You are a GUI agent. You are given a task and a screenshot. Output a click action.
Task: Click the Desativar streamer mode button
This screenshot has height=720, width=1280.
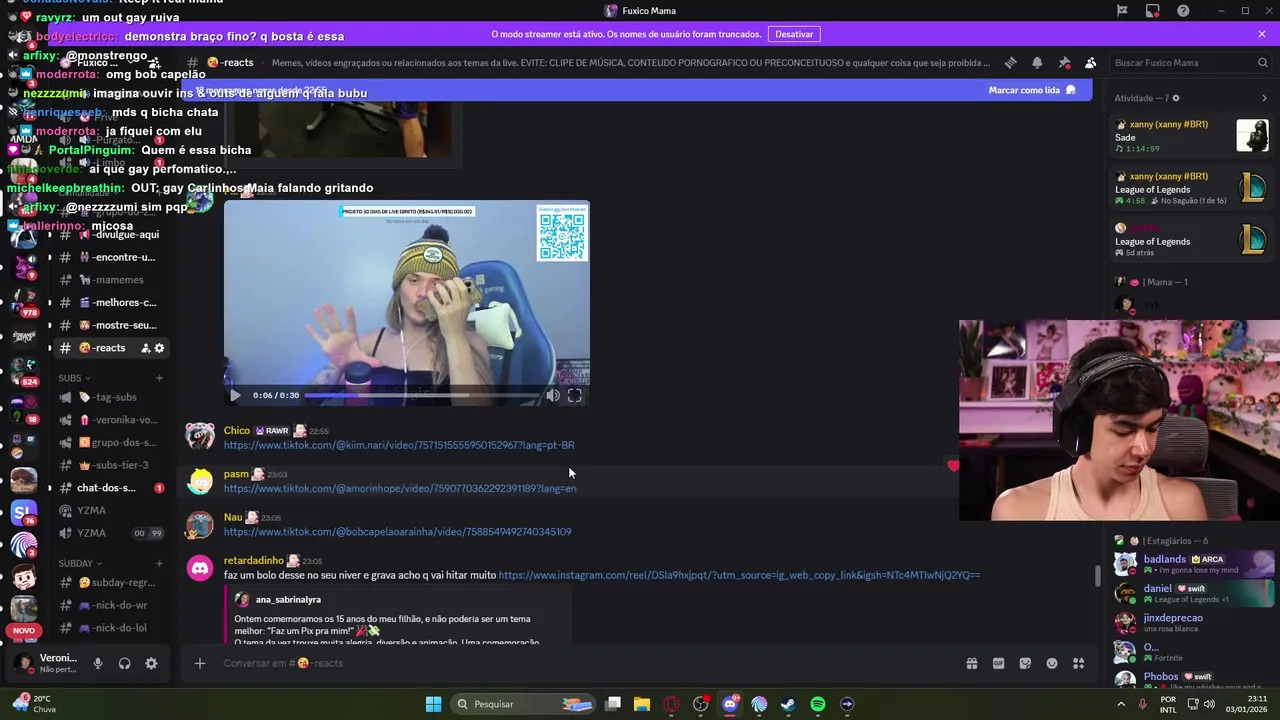tap(794, 34)
